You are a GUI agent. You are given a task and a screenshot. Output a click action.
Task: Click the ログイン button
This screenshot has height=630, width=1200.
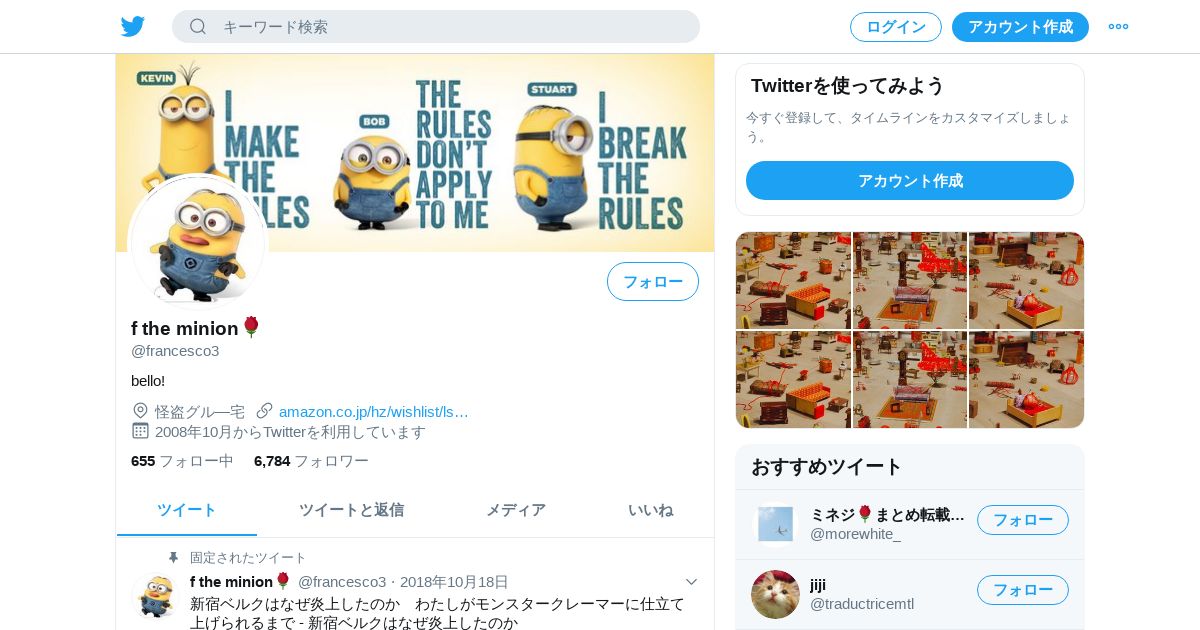896,27
